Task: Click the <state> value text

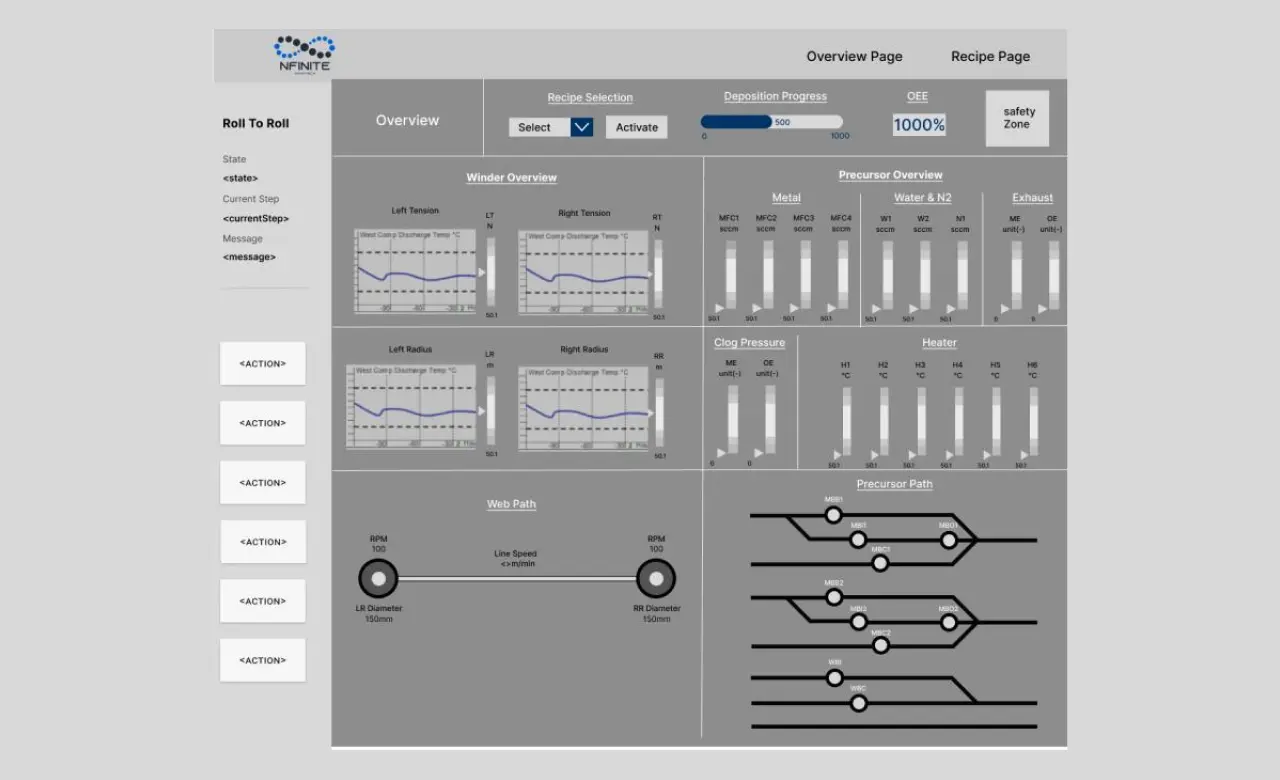Action: pos(240,178)
